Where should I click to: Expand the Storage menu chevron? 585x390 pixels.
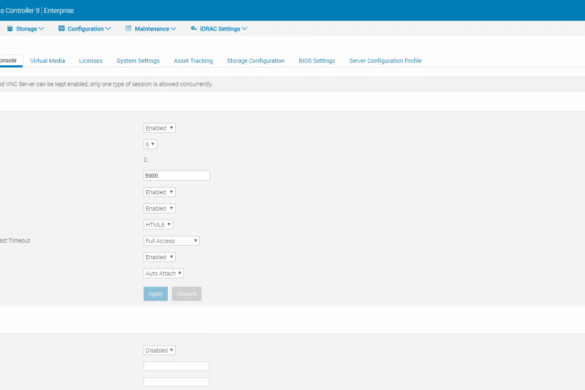[x=41, y=29]
